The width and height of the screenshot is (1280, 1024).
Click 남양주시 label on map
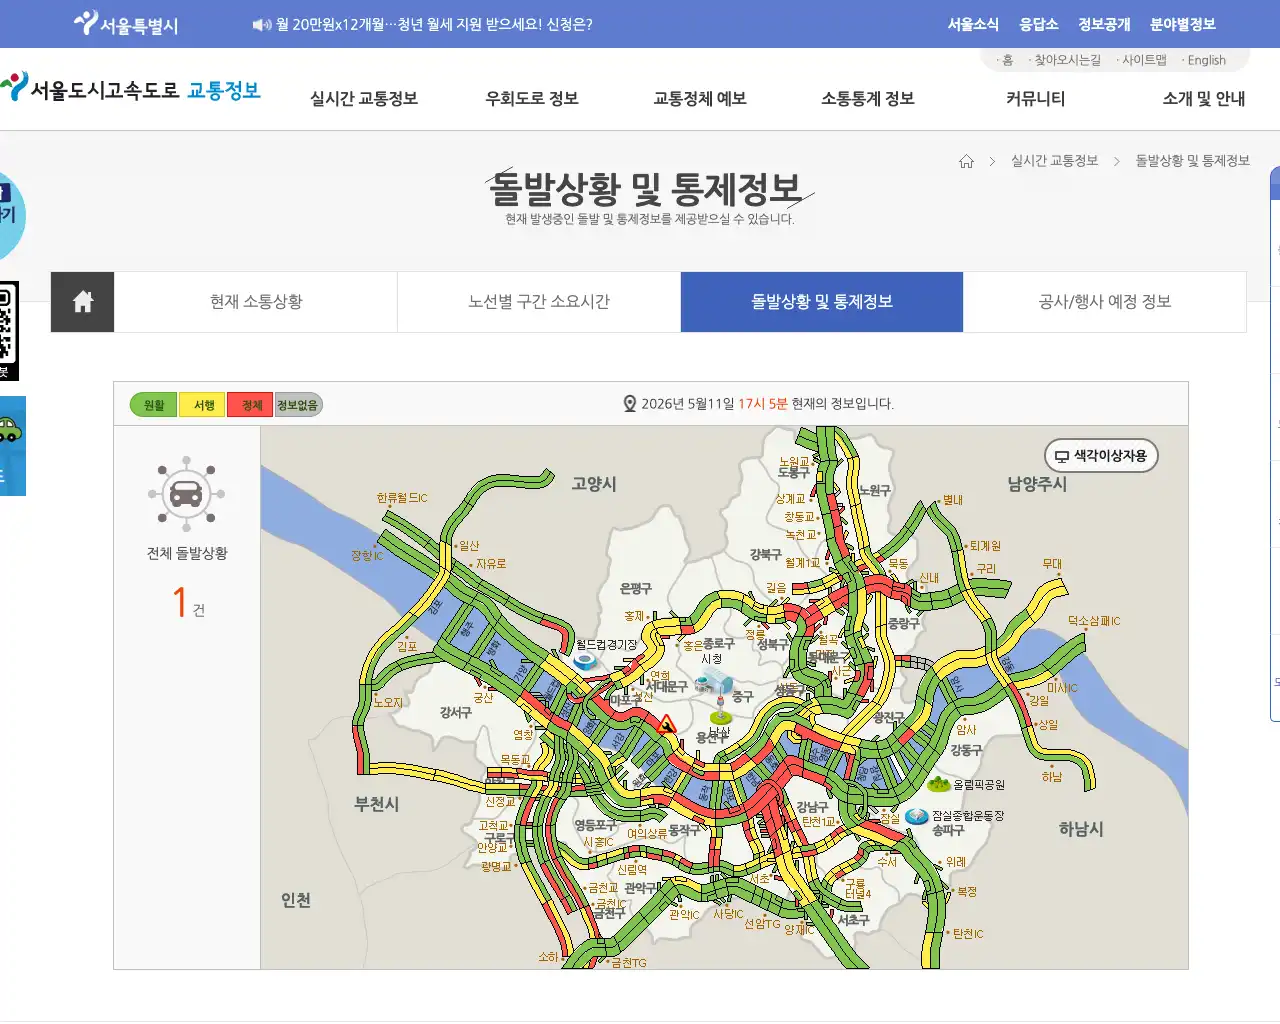(x=1037, y=484)
